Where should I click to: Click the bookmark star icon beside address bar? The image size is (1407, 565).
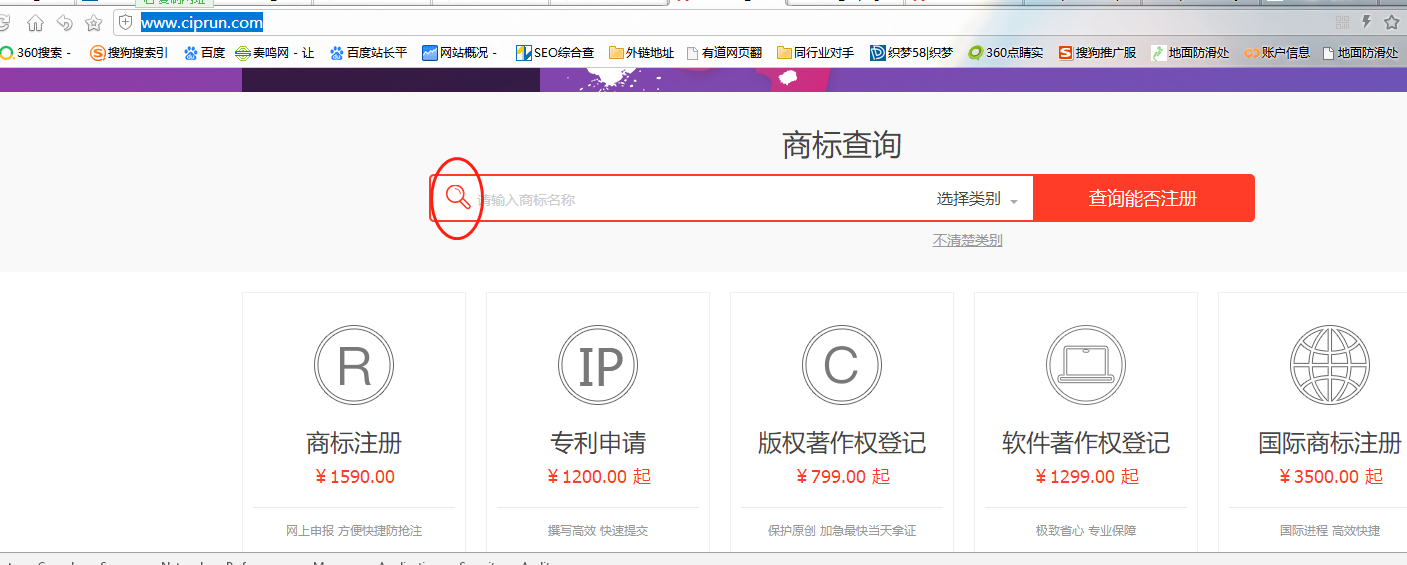coord(93,23)
